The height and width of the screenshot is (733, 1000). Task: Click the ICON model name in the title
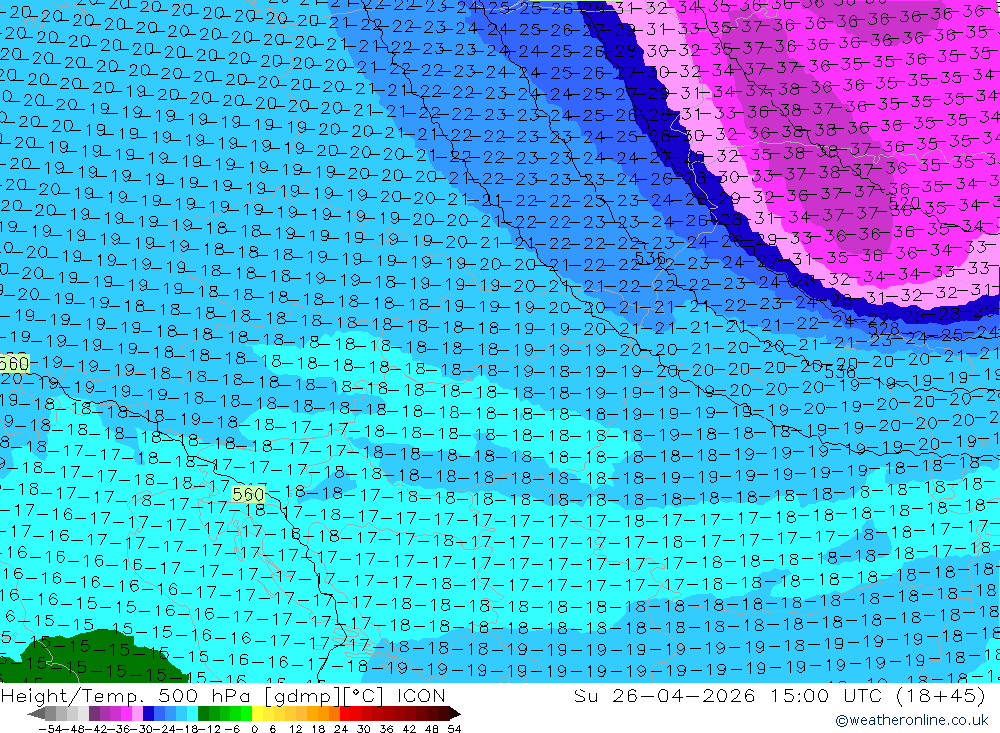[x=421, y=695]
